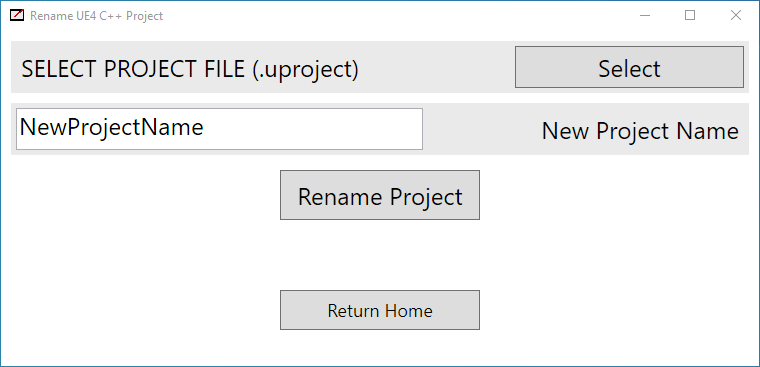This screenshot has height=367, width=760.
Task: Return to the home screen using Return Home
Action: point(380,310)
